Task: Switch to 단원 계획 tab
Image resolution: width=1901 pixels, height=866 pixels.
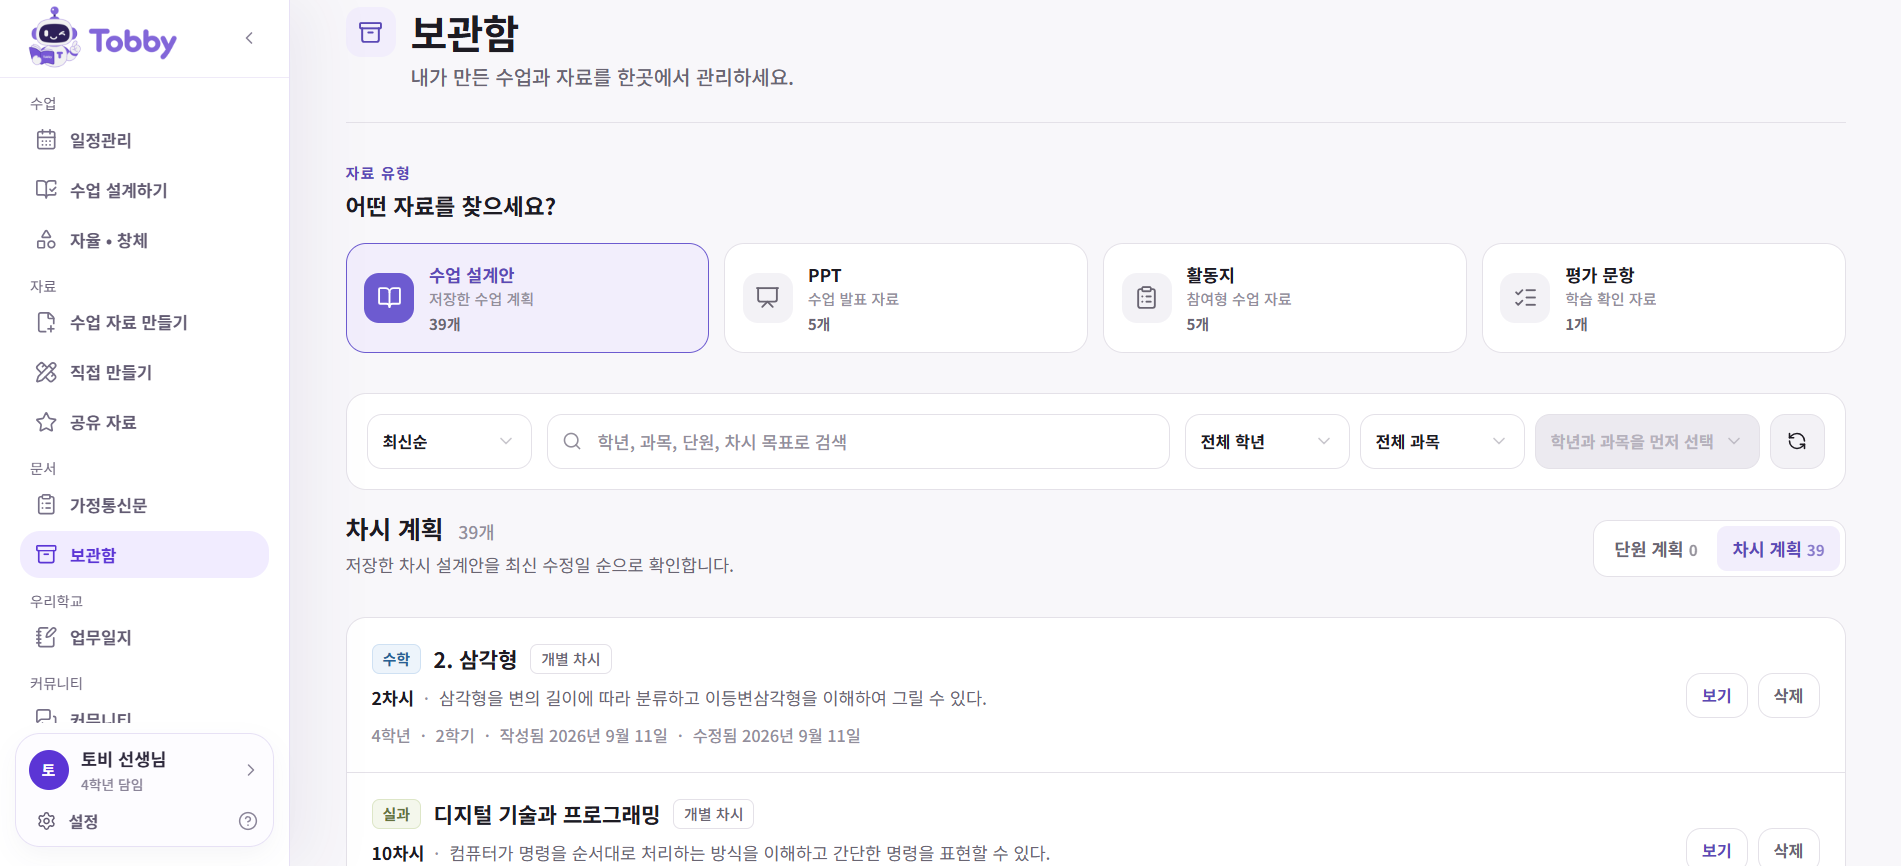Action: click(x=1656, y=549)
